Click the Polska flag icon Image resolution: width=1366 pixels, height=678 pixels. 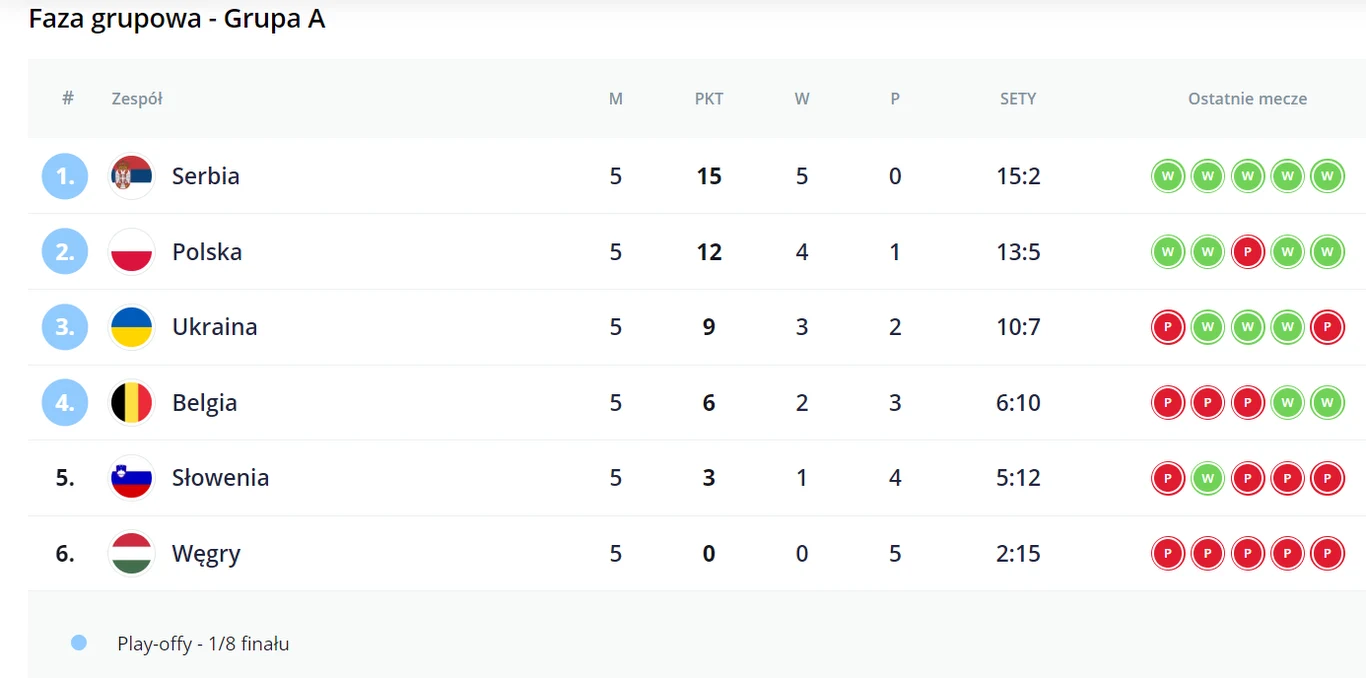pyautogui.click(x=131, y=252)
